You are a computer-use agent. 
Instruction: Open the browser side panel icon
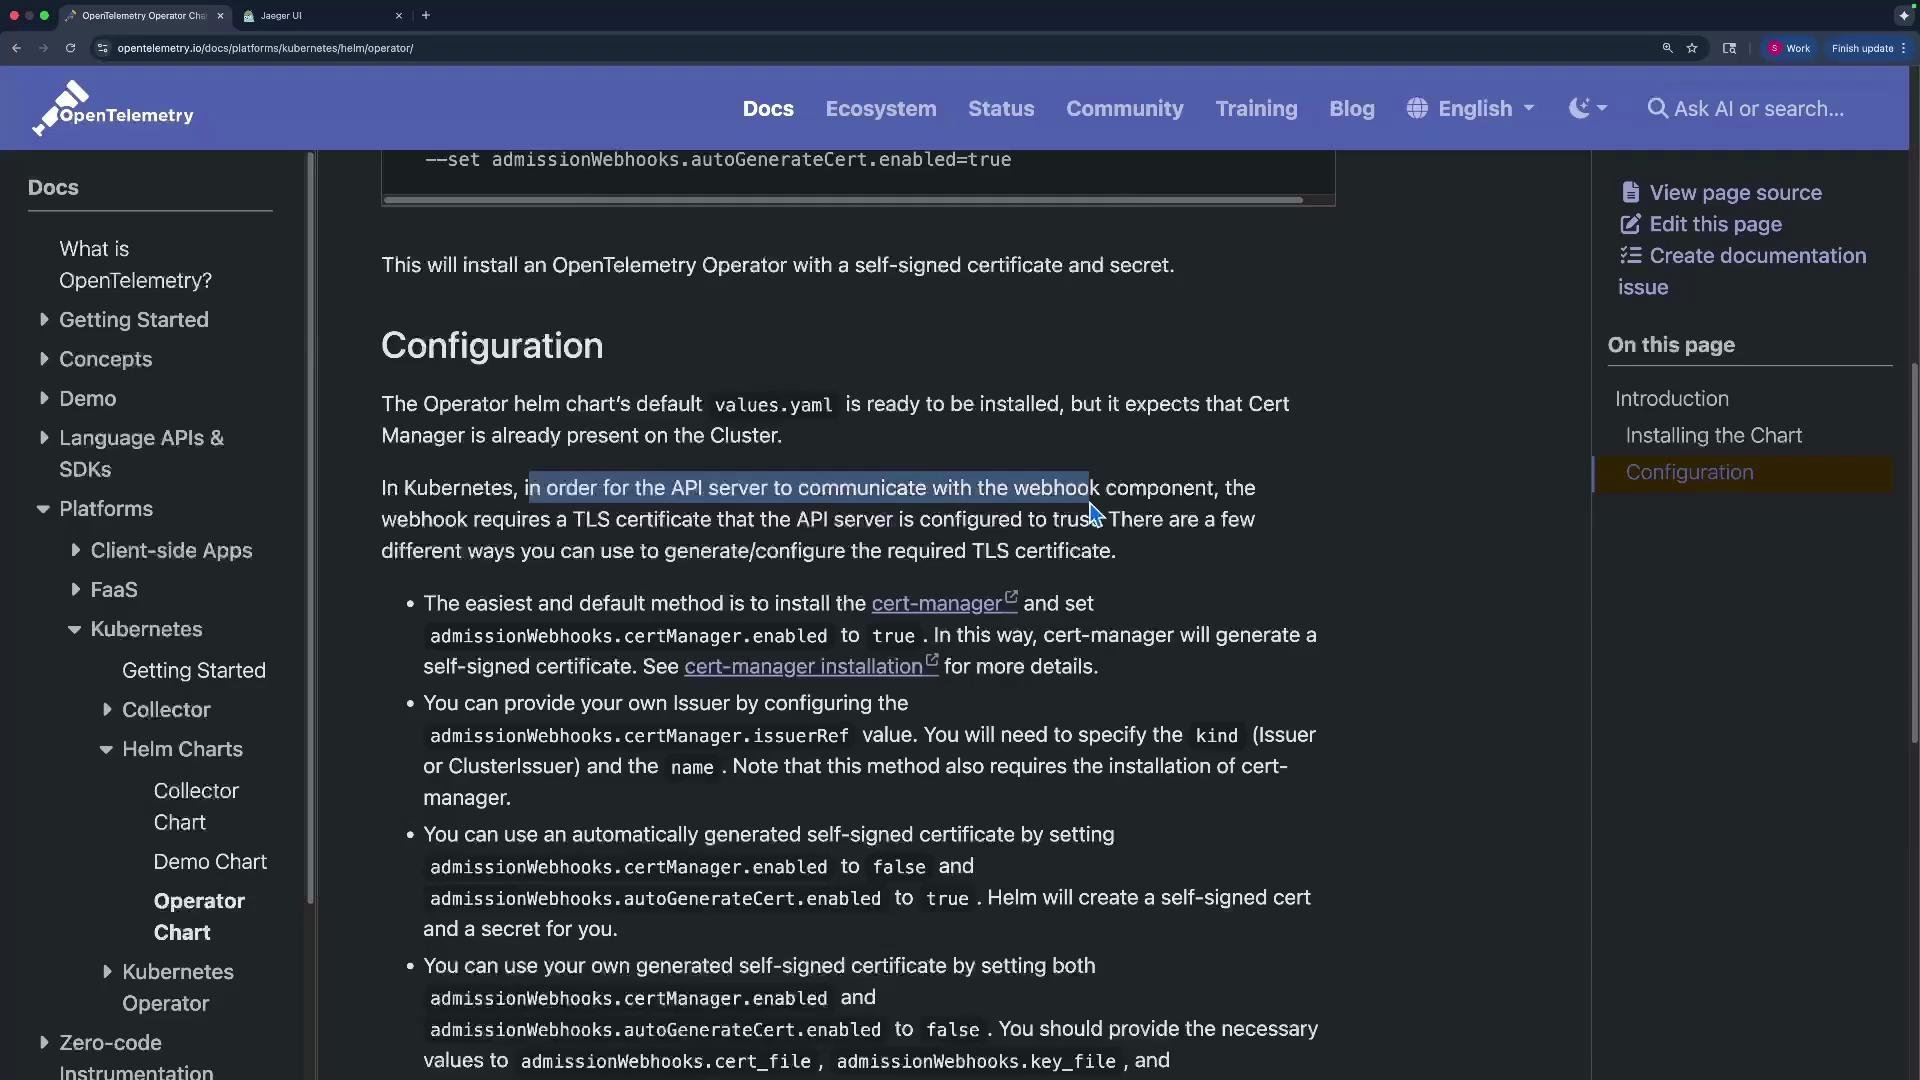(1729, 48)
